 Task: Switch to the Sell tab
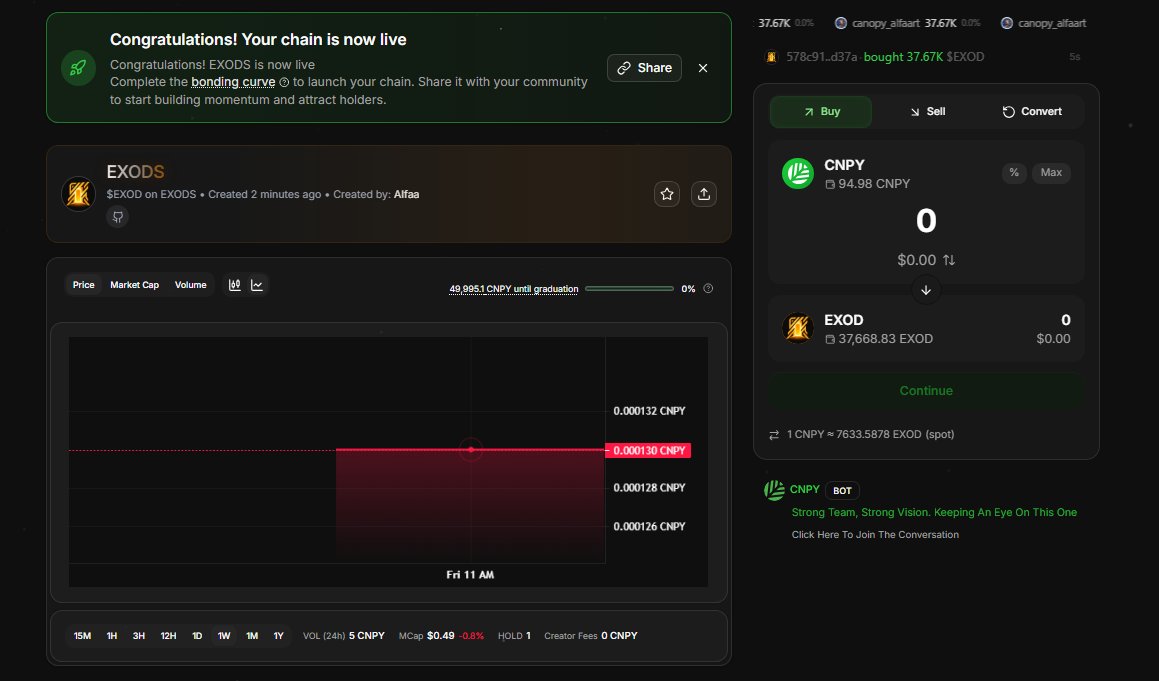point(927,111)
